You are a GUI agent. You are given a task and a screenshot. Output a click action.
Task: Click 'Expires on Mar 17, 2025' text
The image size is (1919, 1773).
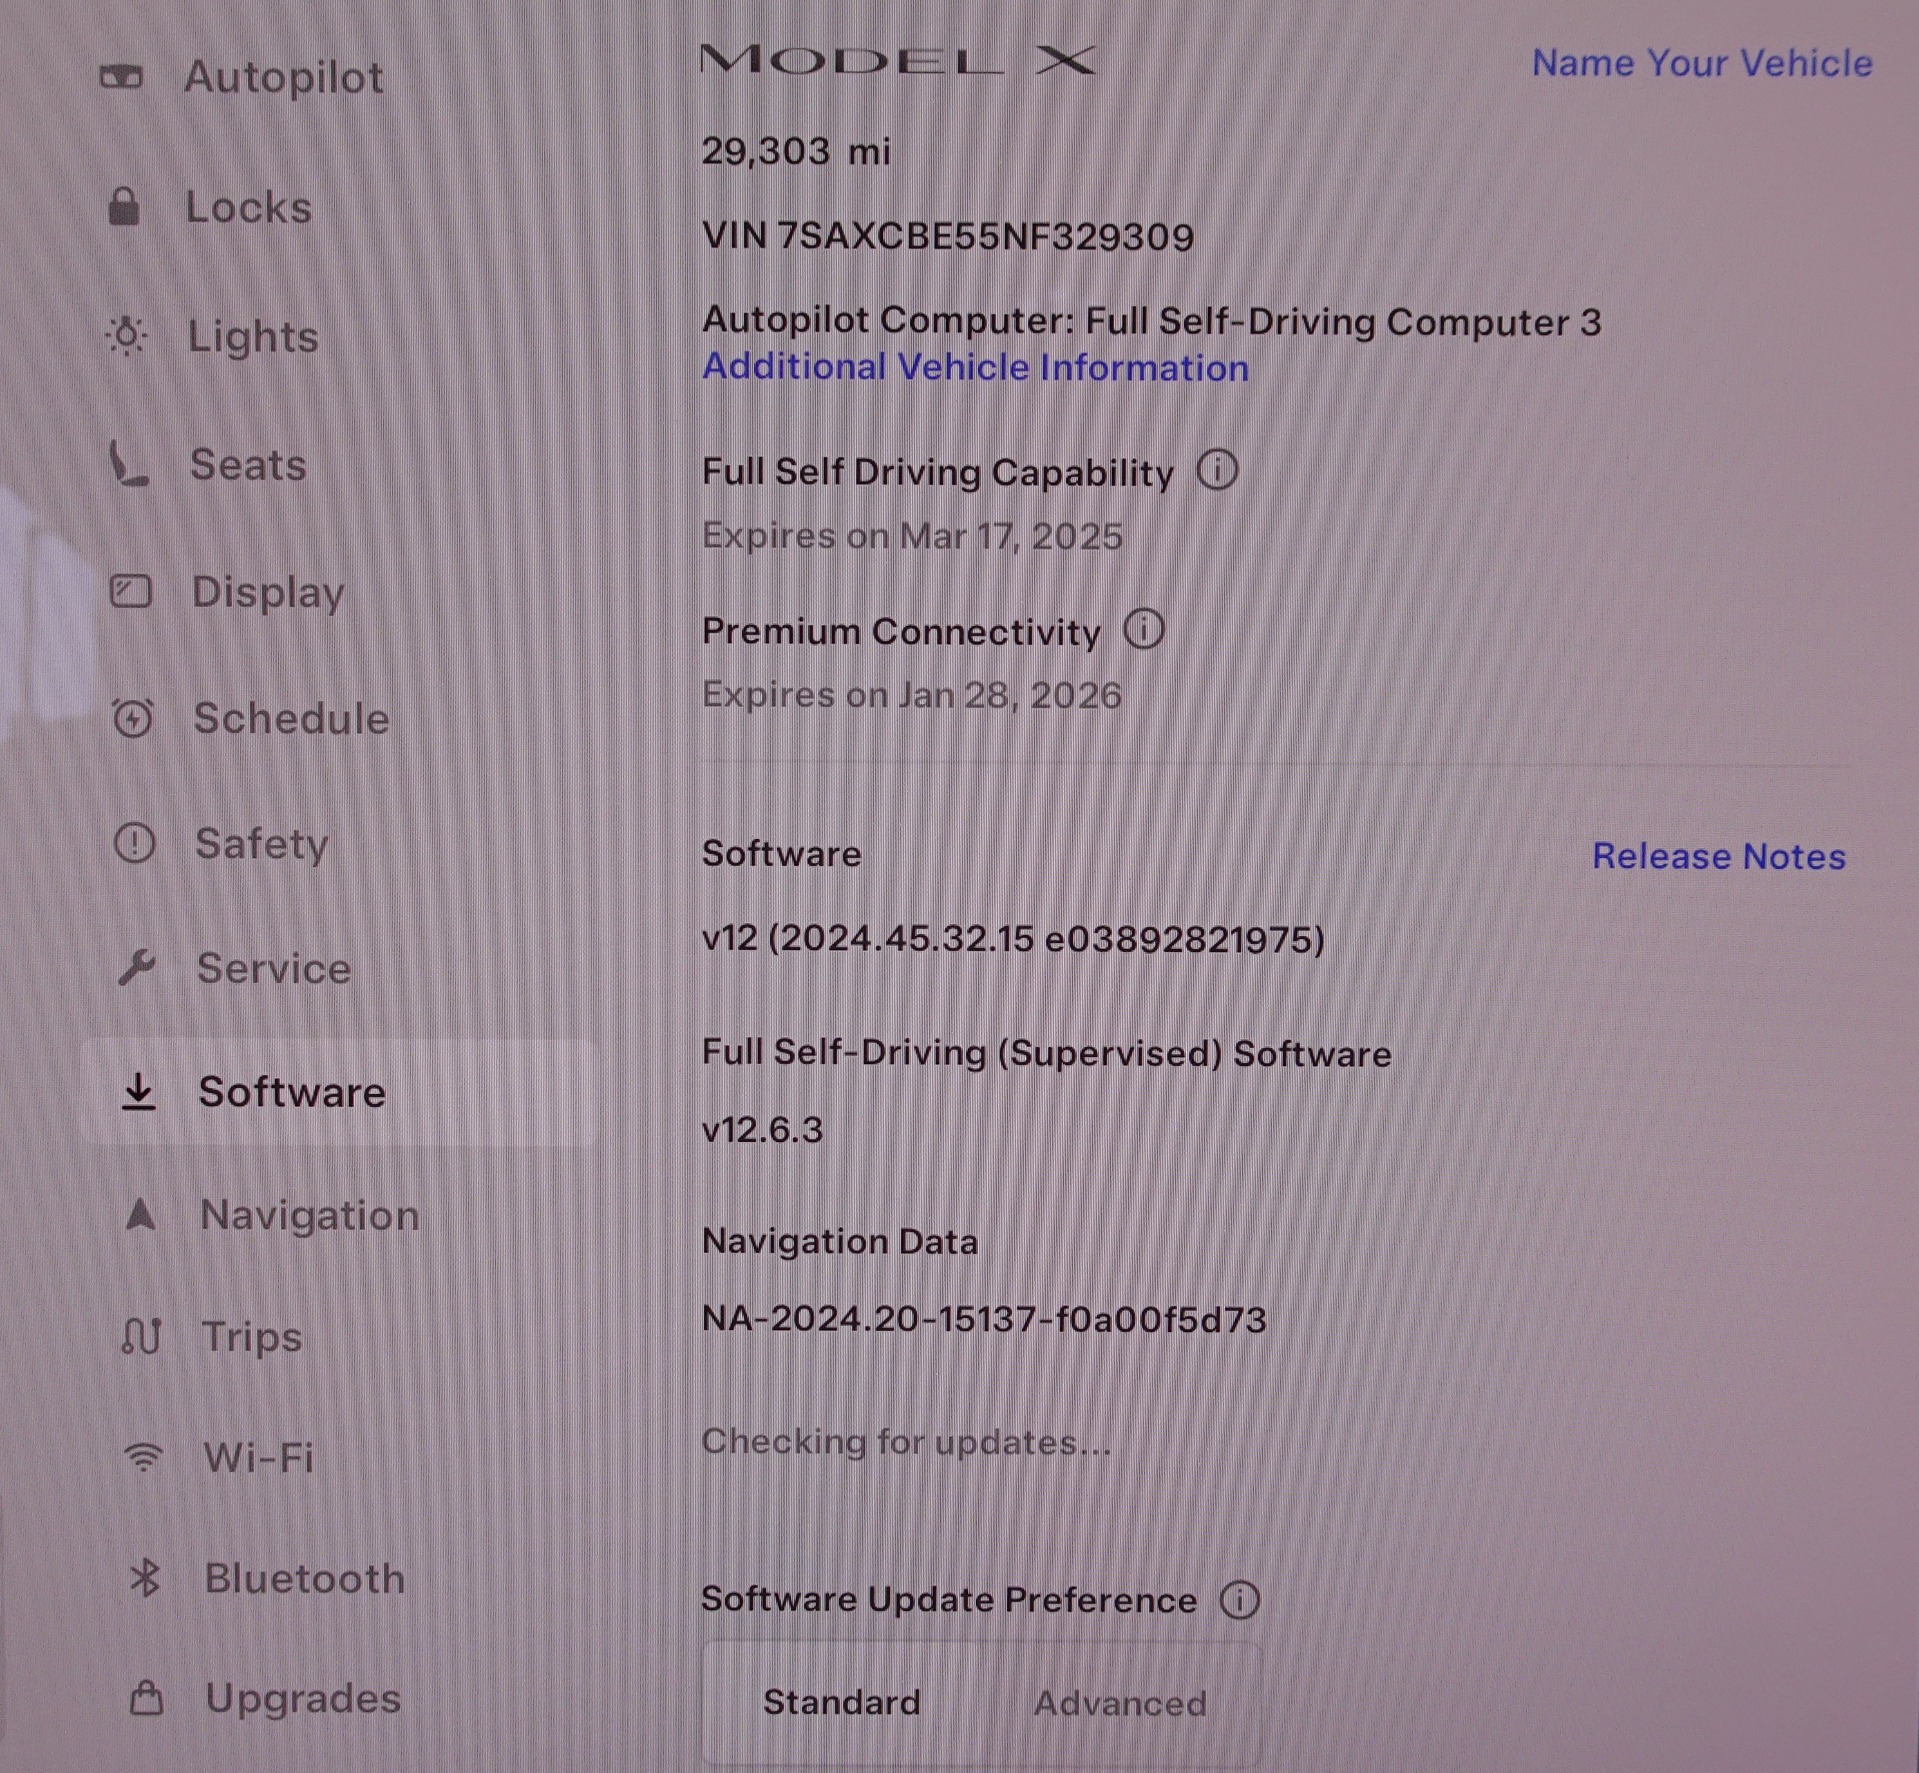pos(912,535)
